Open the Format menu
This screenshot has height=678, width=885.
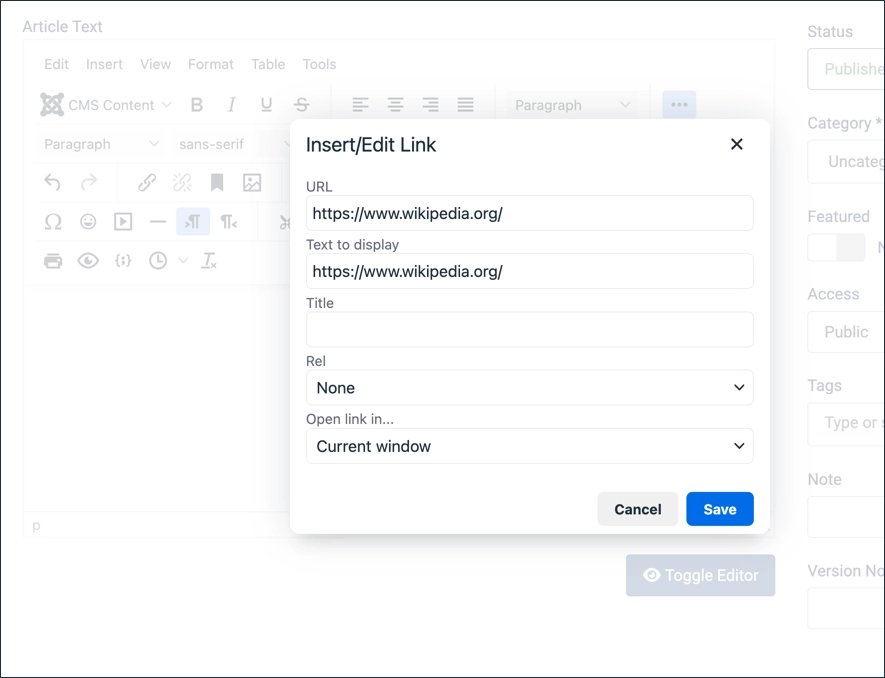click(210, 63)
